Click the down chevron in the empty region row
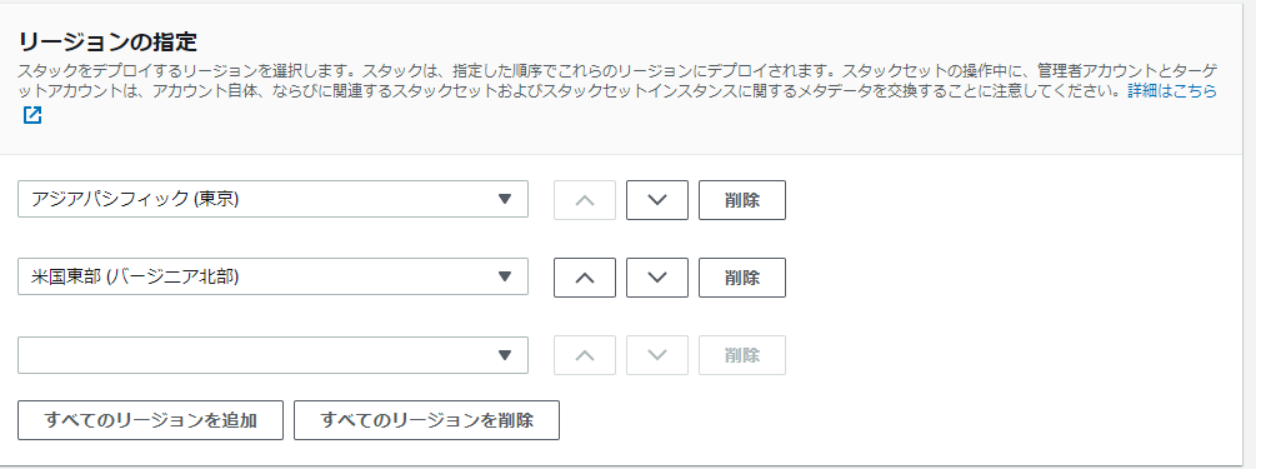This screenshot has height=469, width=1262. [657, 355]
